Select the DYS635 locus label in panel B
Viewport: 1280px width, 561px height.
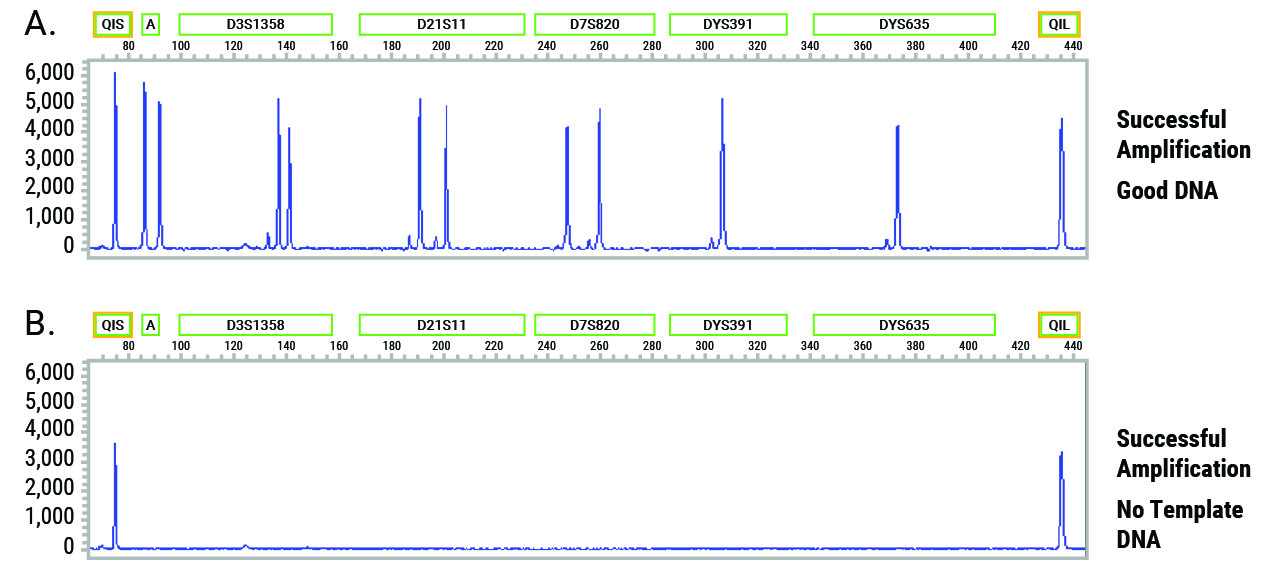904,325
